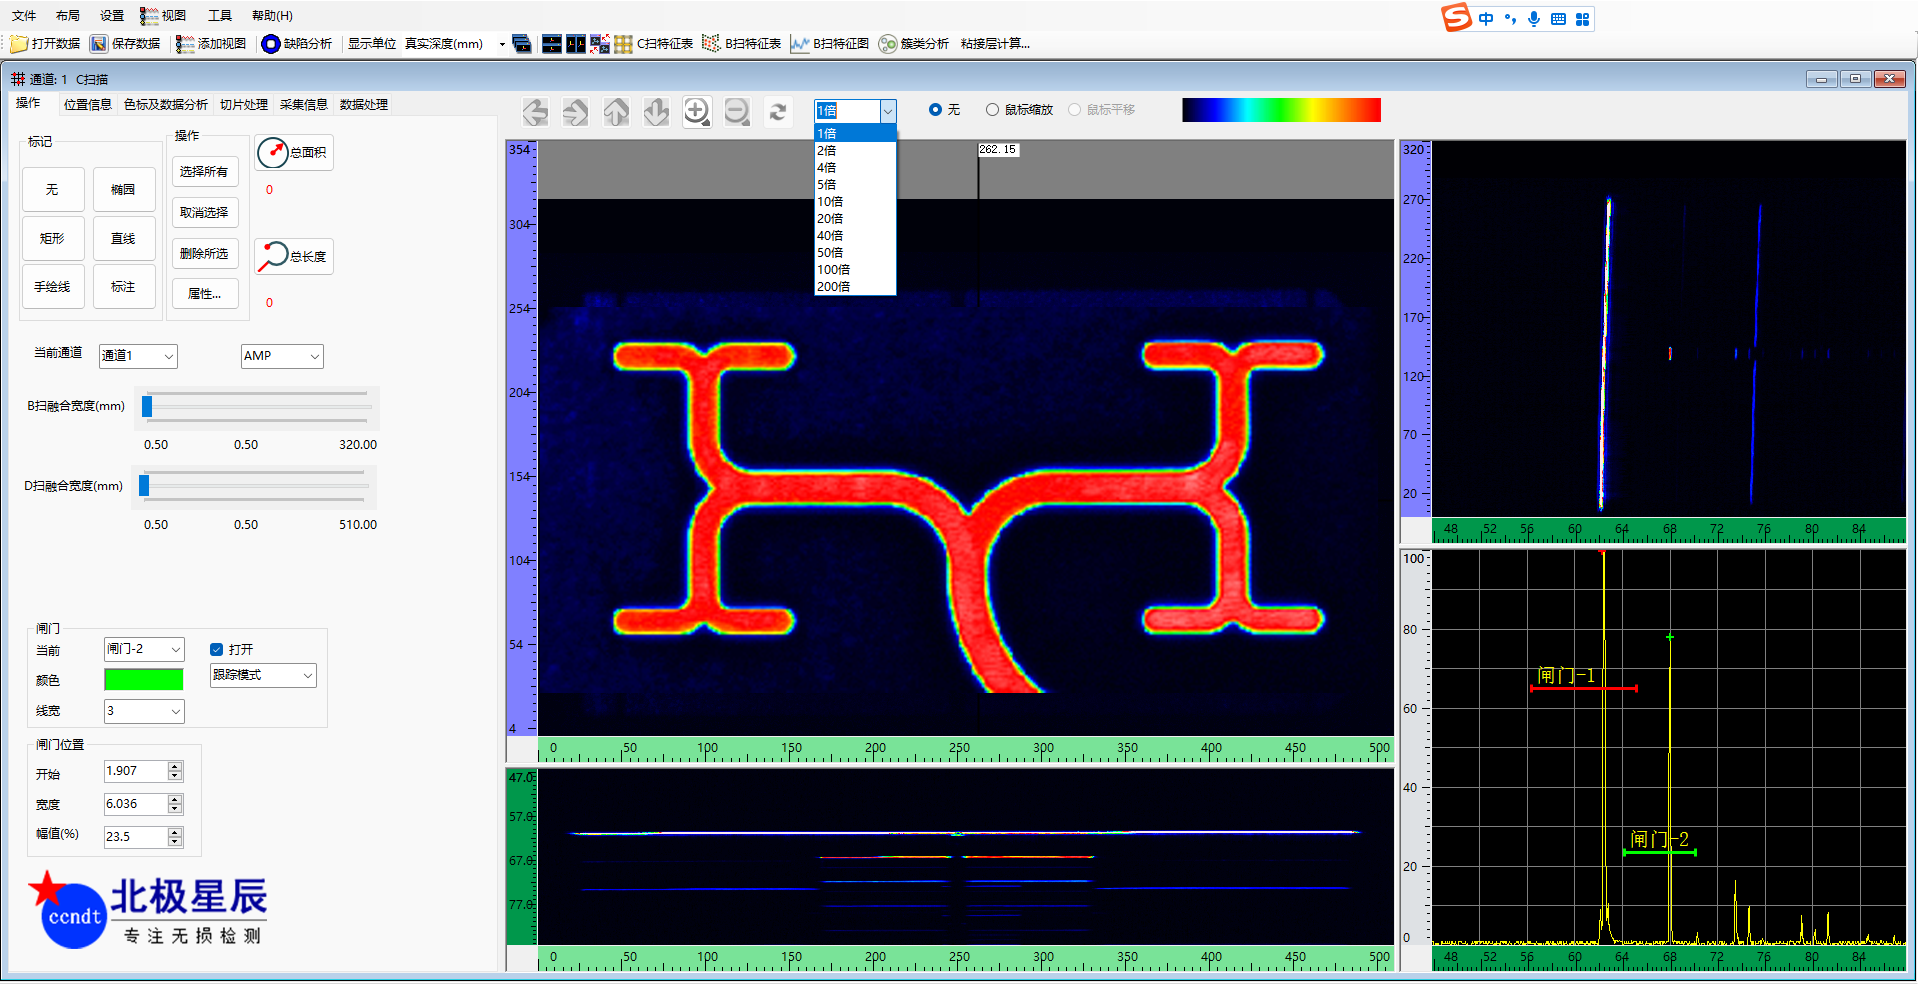Click the green gate 颜色 swatch
1918x984 pixels.
pos(144,680)
